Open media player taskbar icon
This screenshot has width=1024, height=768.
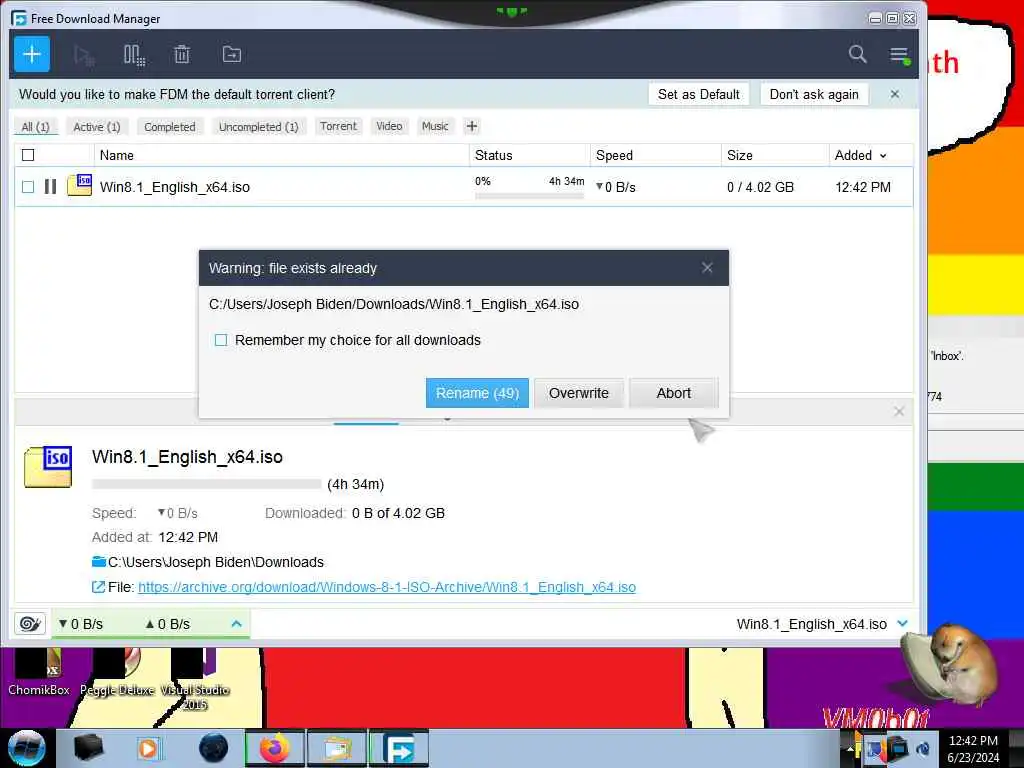[149, 748]
